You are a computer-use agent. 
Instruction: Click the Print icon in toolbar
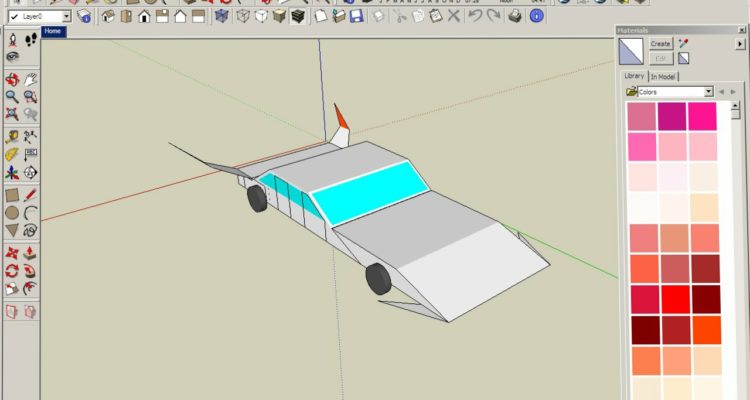pyautogui.click(x=514, y=17)
